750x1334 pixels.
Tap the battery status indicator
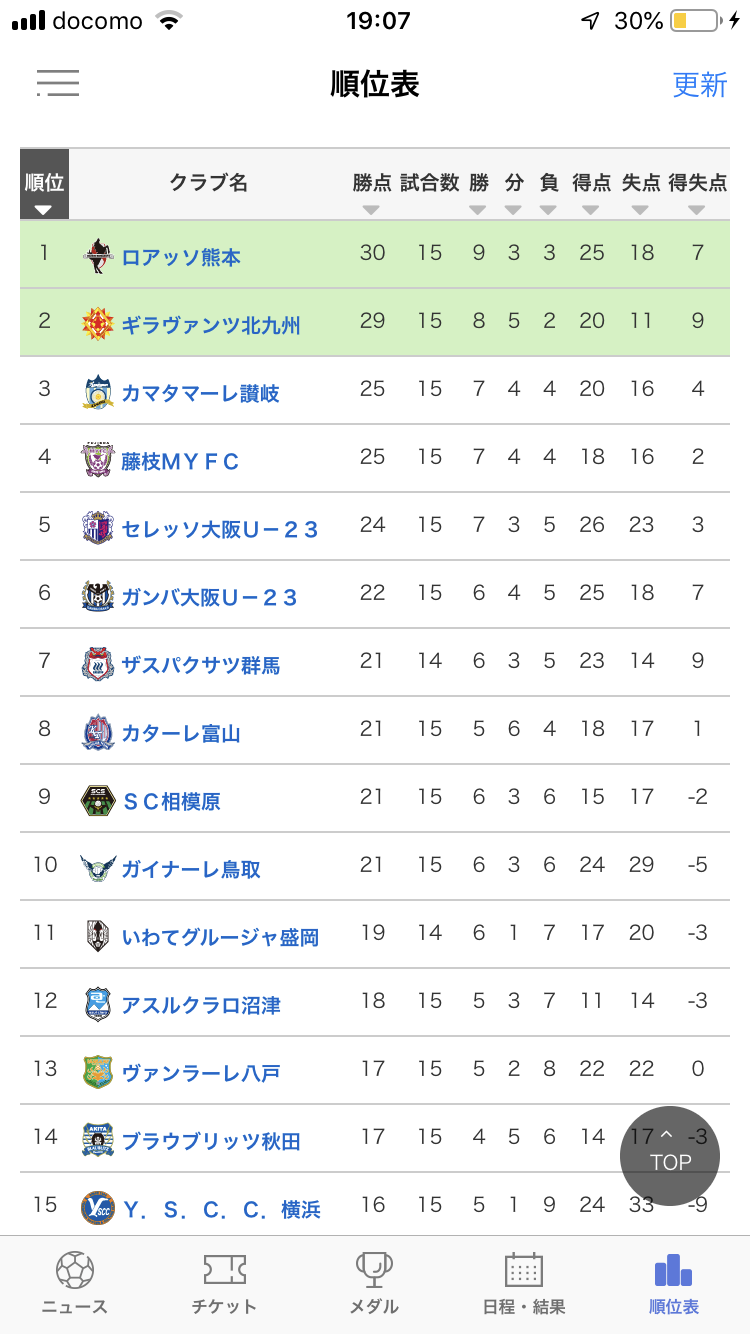pyautogui.click(x=694, y=21)
